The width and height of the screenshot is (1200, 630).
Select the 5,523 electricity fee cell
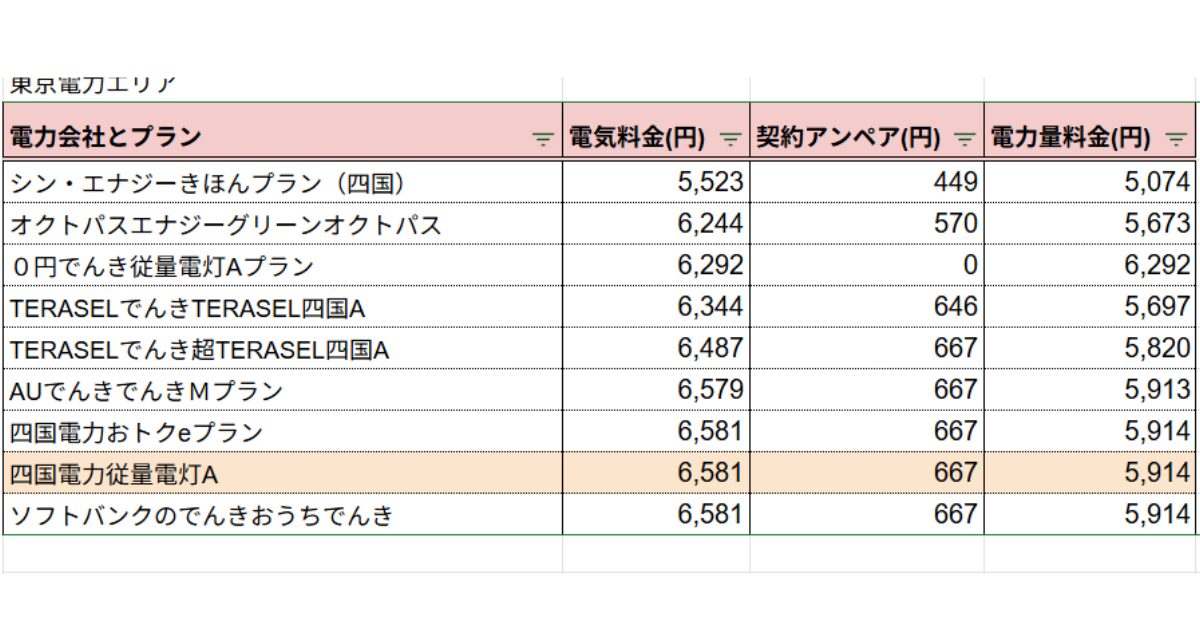656,182
